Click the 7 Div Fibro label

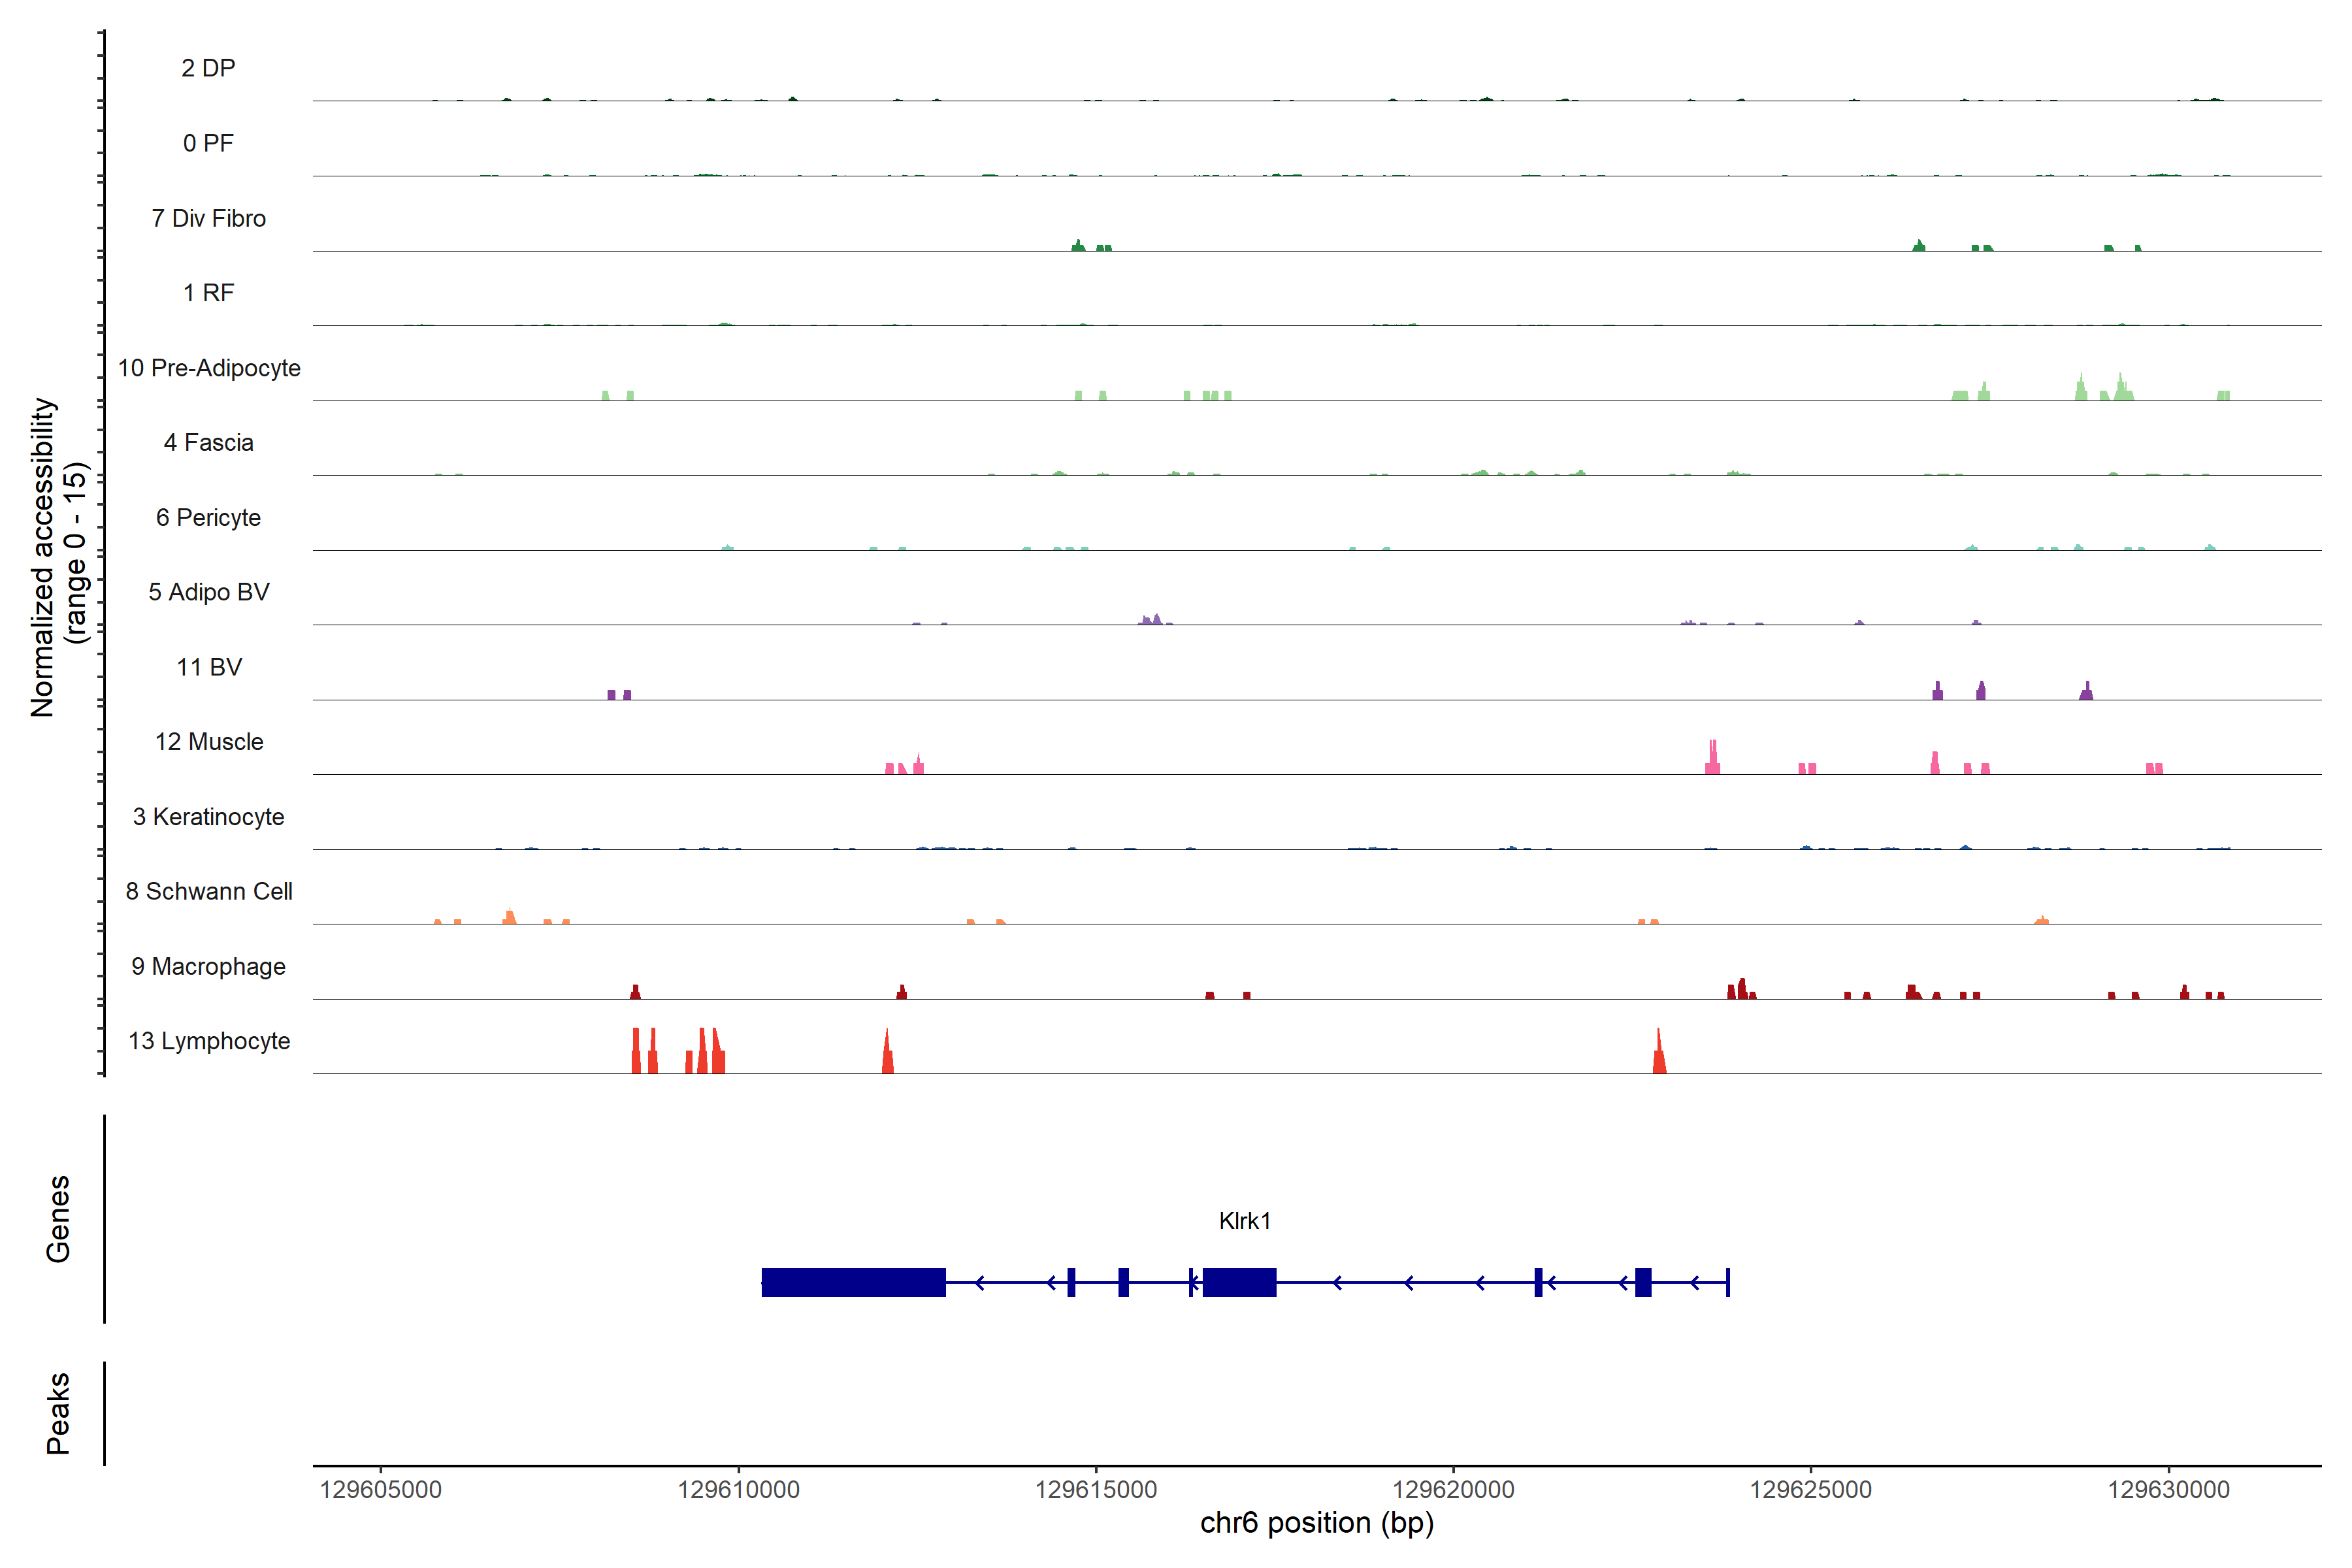pyautogui.click(x=209, y=218)
